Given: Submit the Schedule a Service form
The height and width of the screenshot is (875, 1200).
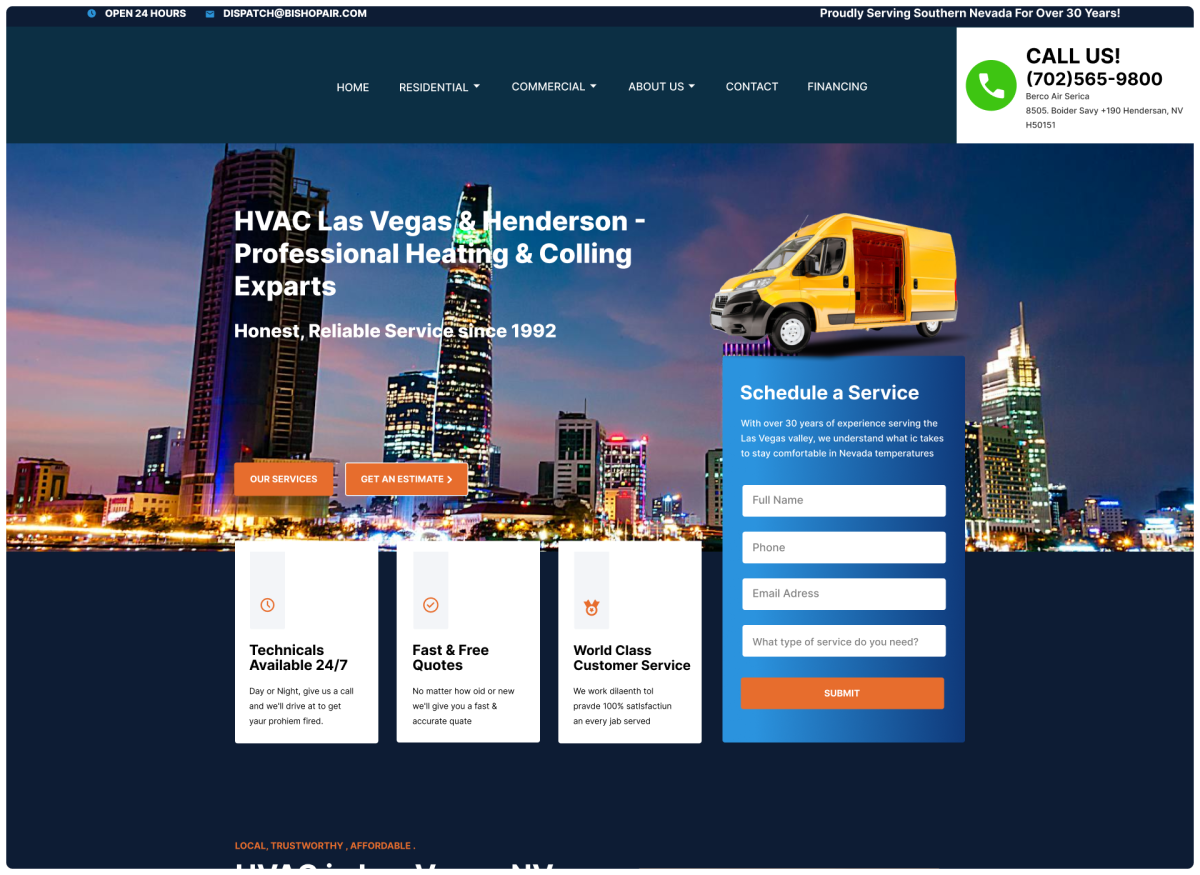Looking at the screenshot, I should click(x=842, y=693).
